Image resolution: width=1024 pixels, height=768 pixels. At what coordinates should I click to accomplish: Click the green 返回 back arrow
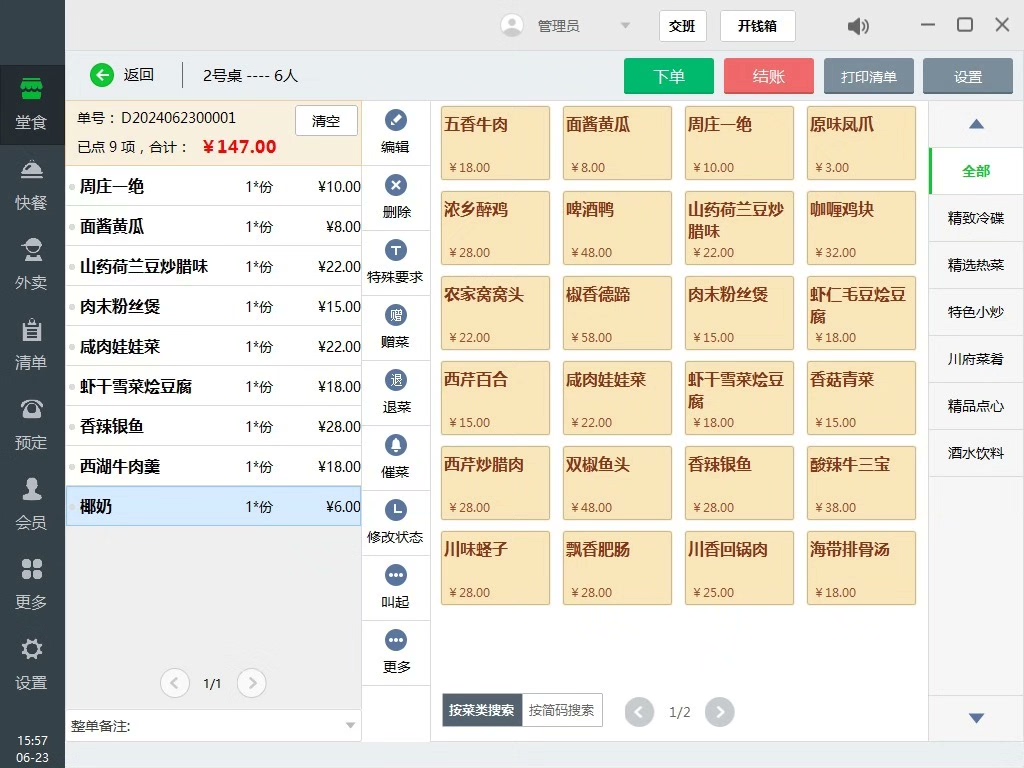click(x=102, y=75)
